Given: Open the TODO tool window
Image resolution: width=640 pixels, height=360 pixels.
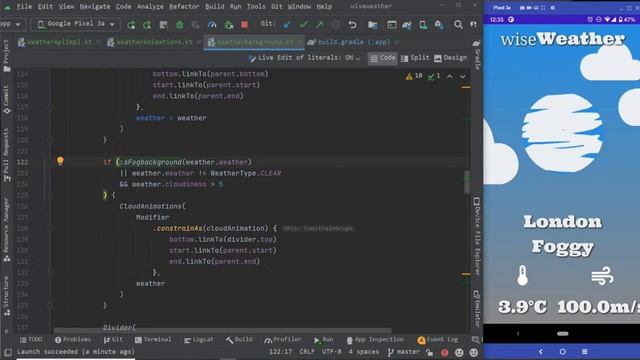Looking at the screenshot, I should tap(31, 340).
